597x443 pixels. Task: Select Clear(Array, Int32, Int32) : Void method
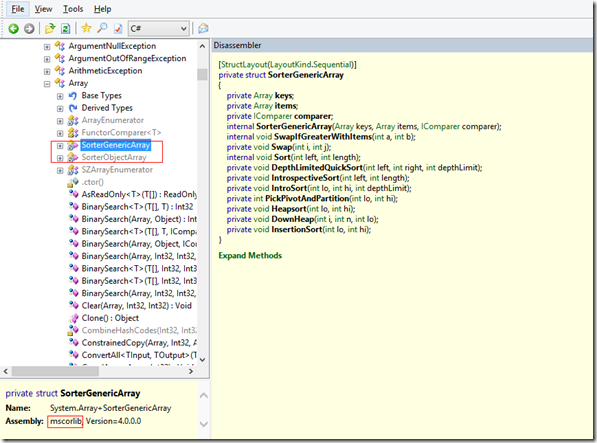pos(137,306)
